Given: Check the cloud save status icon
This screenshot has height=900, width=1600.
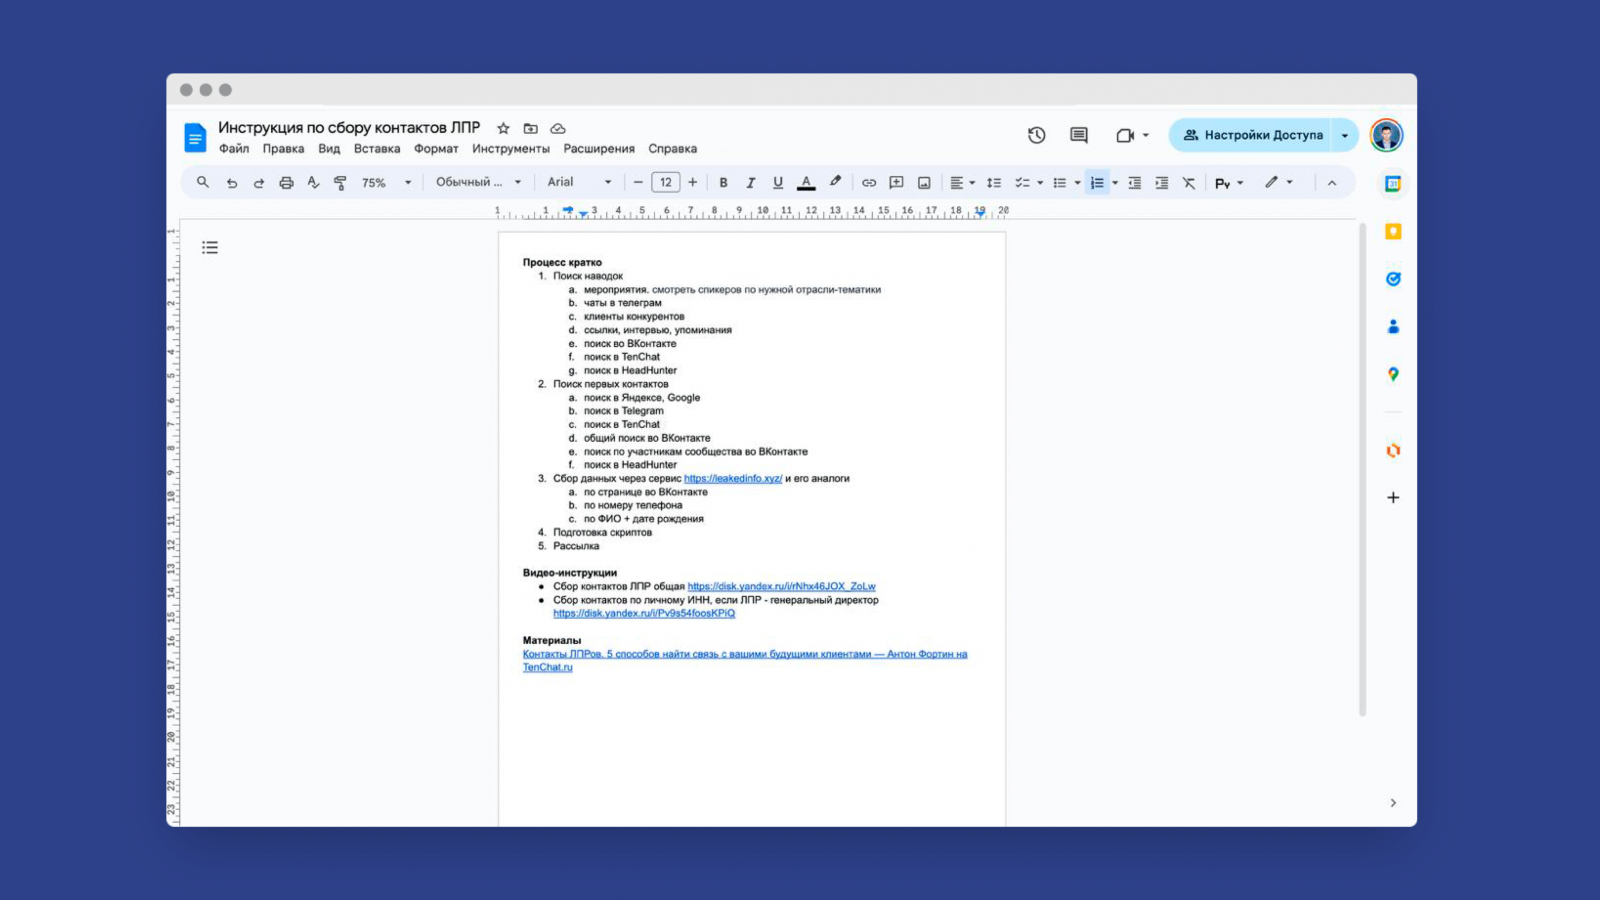Looking at the screenshot, I should [x=558, y=128].
